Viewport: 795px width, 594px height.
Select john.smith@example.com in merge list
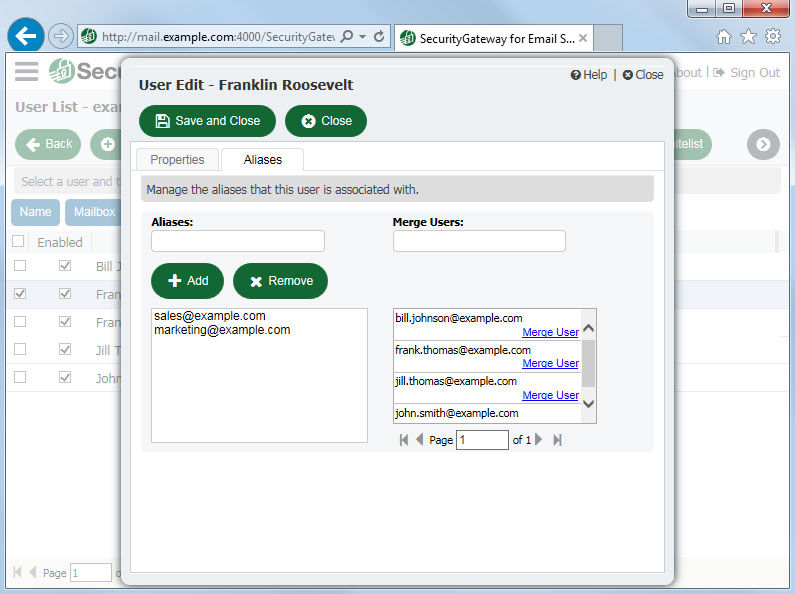pos(457,413)
